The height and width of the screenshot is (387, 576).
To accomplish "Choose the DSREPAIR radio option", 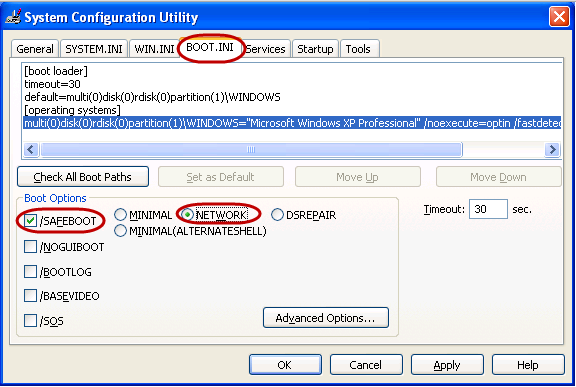I will pos(277,214).
